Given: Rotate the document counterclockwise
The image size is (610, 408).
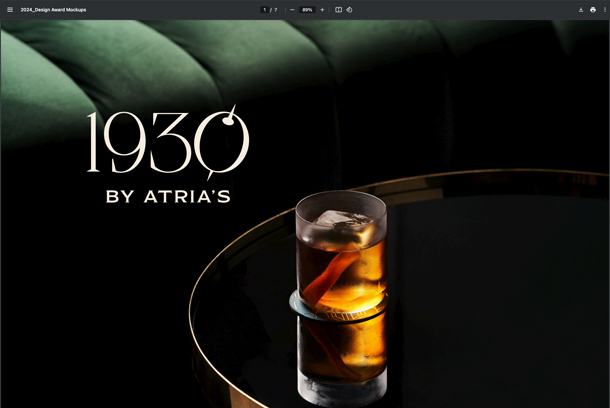Looking at the screenshot, I should point(349,10).
